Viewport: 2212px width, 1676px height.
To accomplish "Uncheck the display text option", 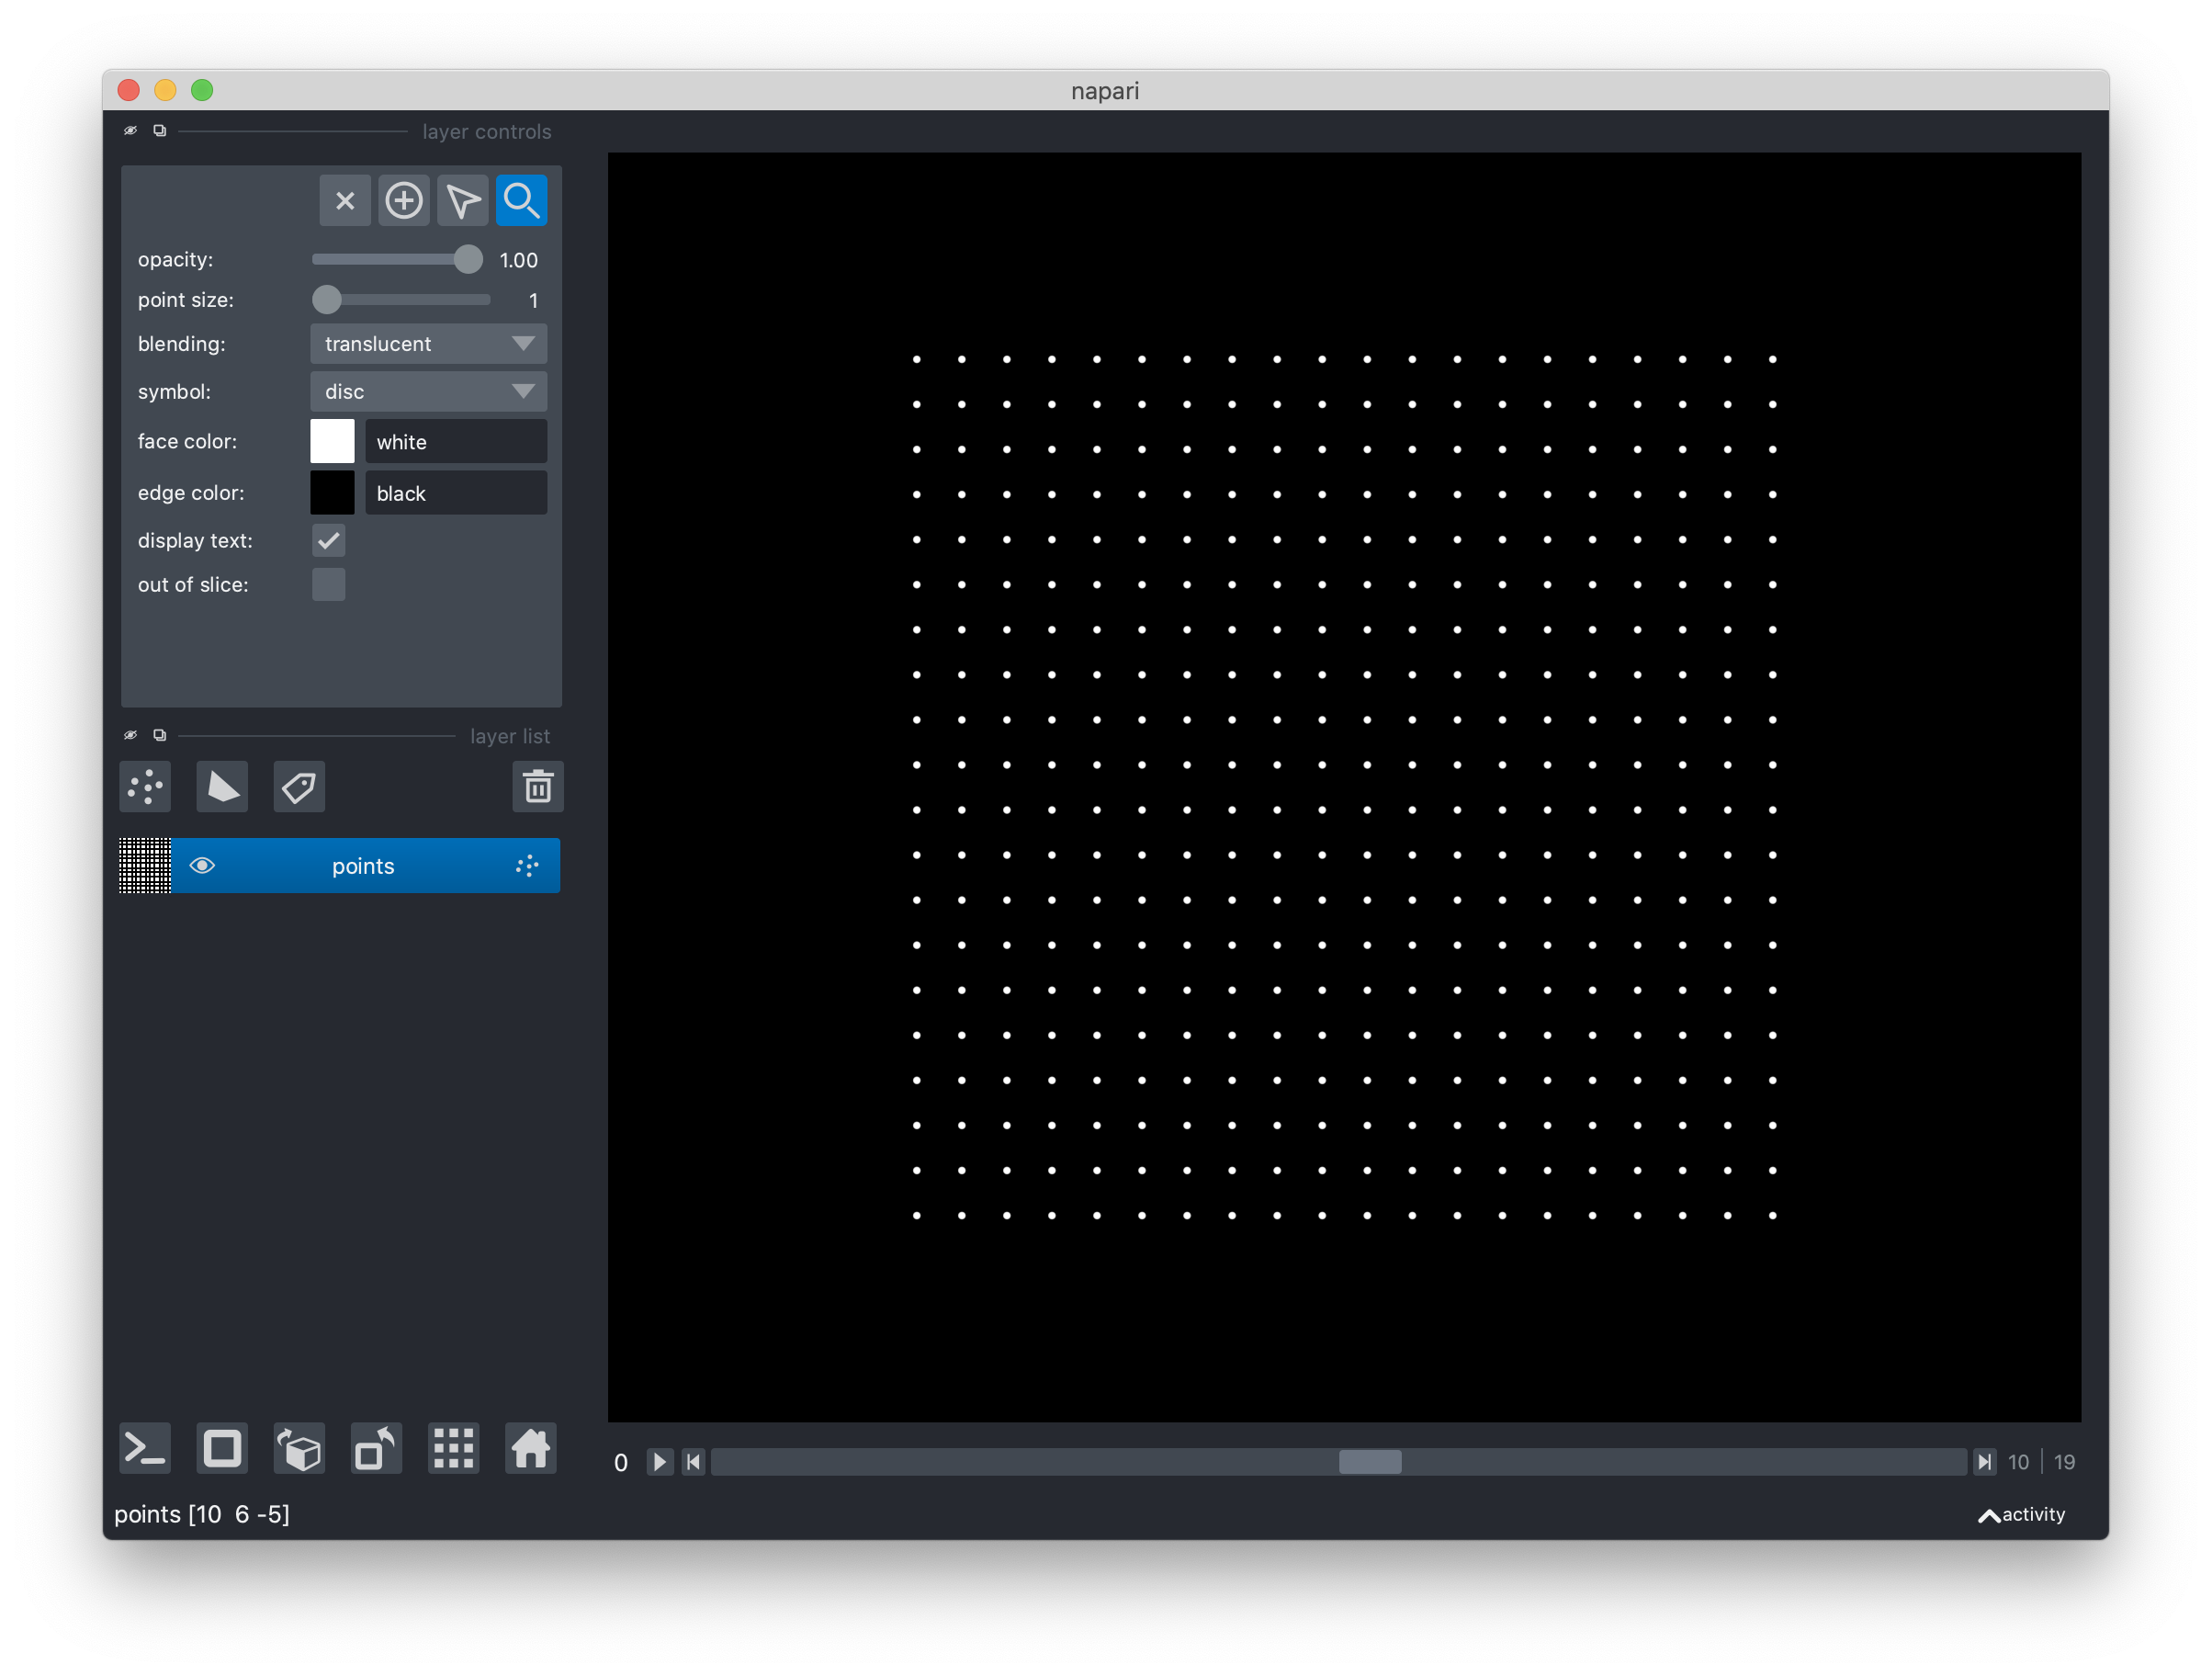I will (327, 540).
